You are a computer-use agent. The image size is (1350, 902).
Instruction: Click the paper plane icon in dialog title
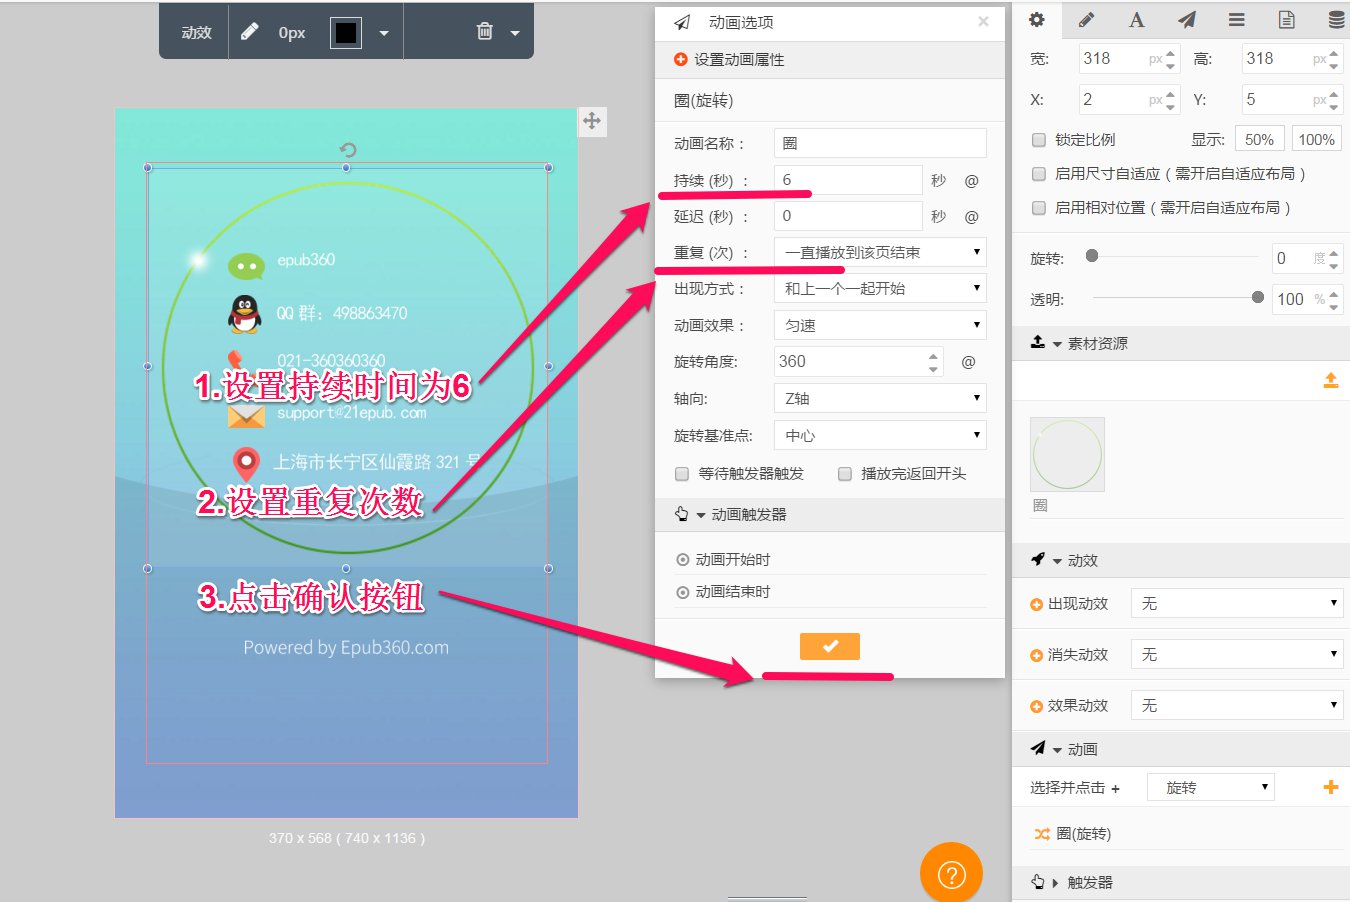coord(683,22)
